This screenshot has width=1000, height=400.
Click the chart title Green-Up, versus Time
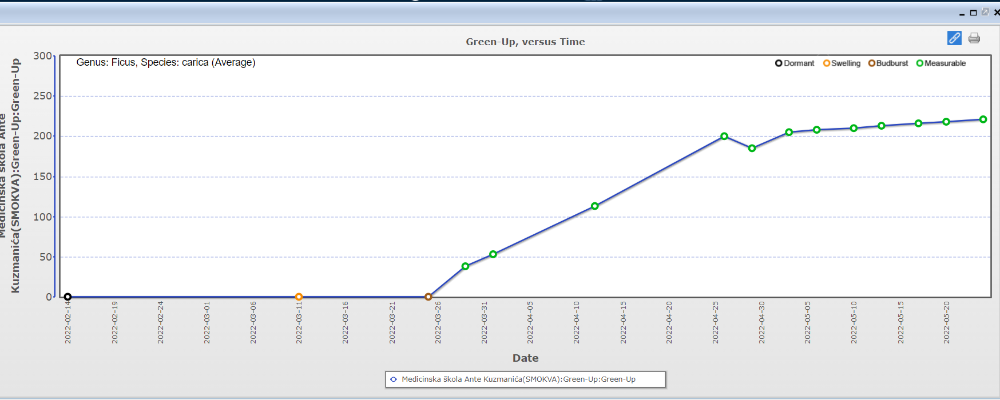click(x=525, y=41)
